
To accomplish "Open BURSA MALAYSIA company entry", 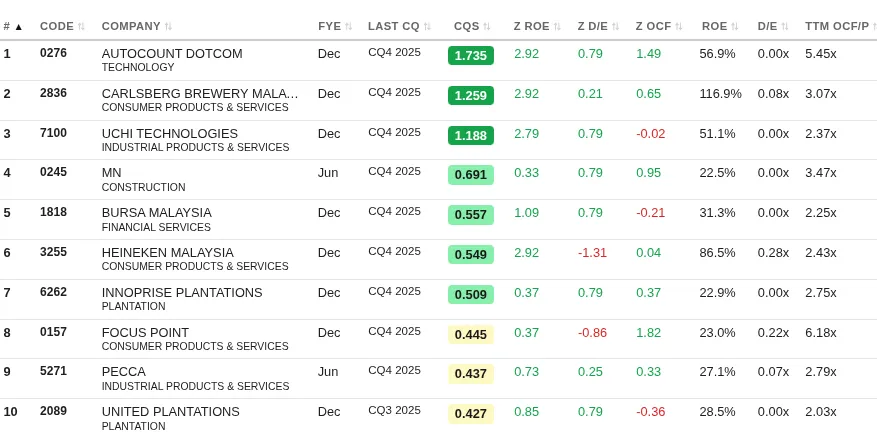I will (x=157, y=213).
